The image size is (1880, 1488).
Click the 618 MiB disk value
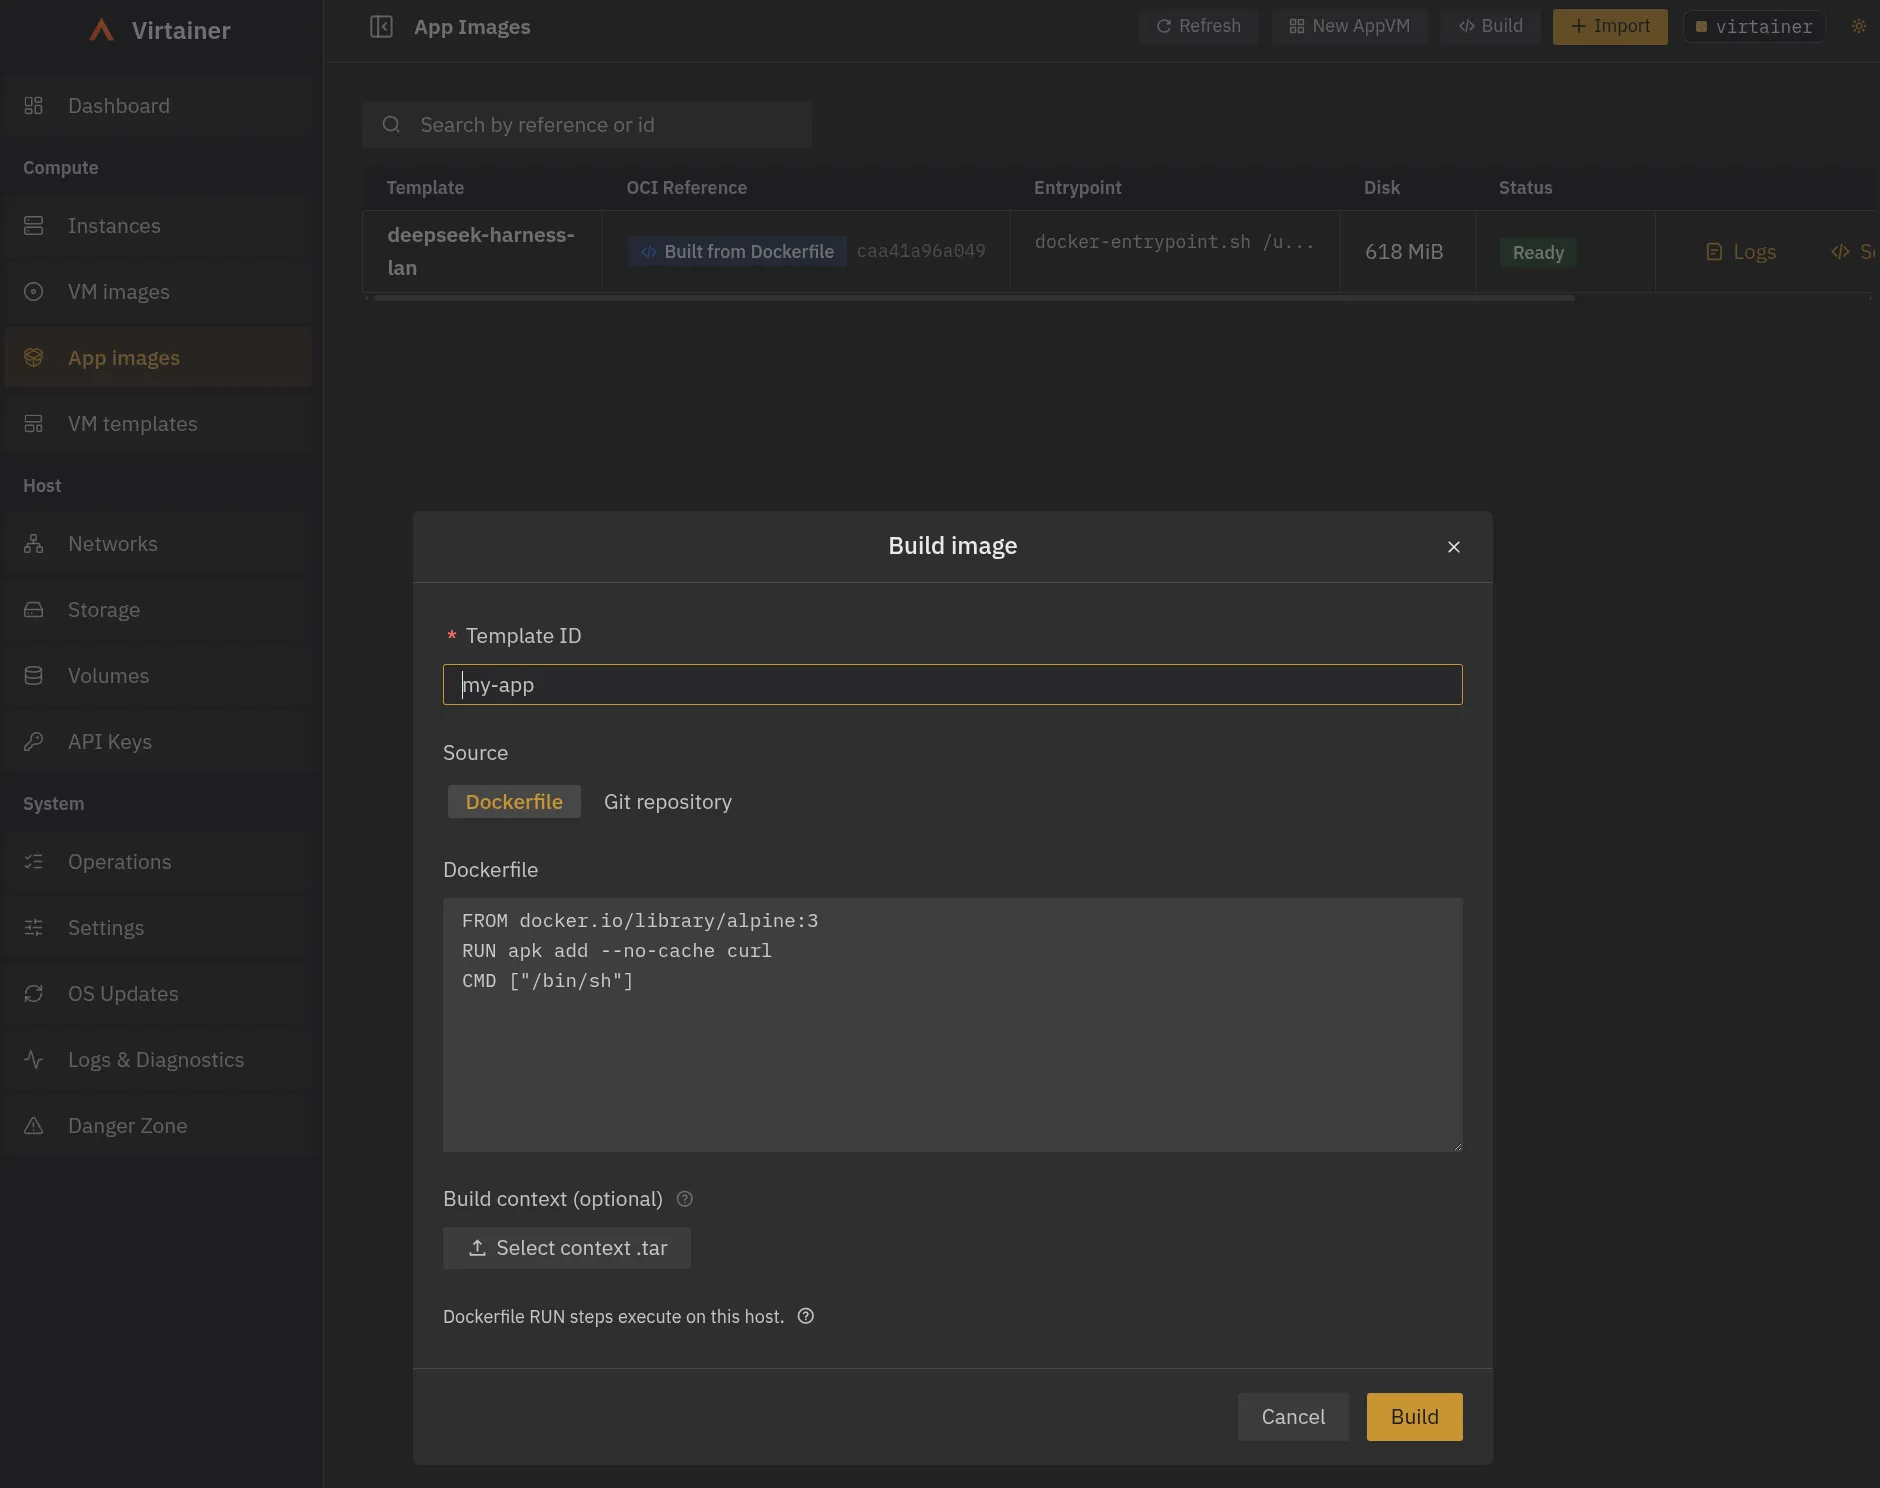pyautogui.click(x=1404, y=252)
